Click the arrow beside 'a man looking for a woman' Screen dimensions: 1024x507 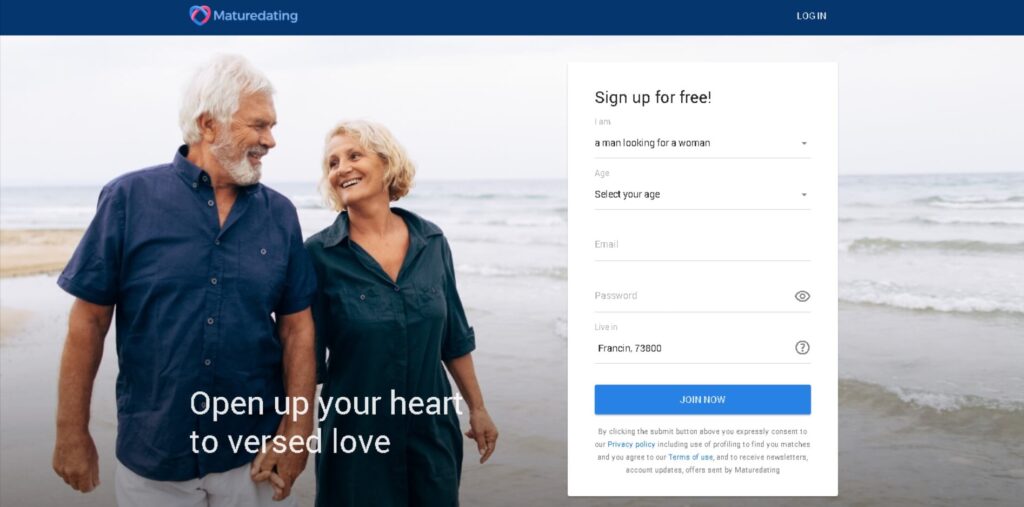coord(804,143)
